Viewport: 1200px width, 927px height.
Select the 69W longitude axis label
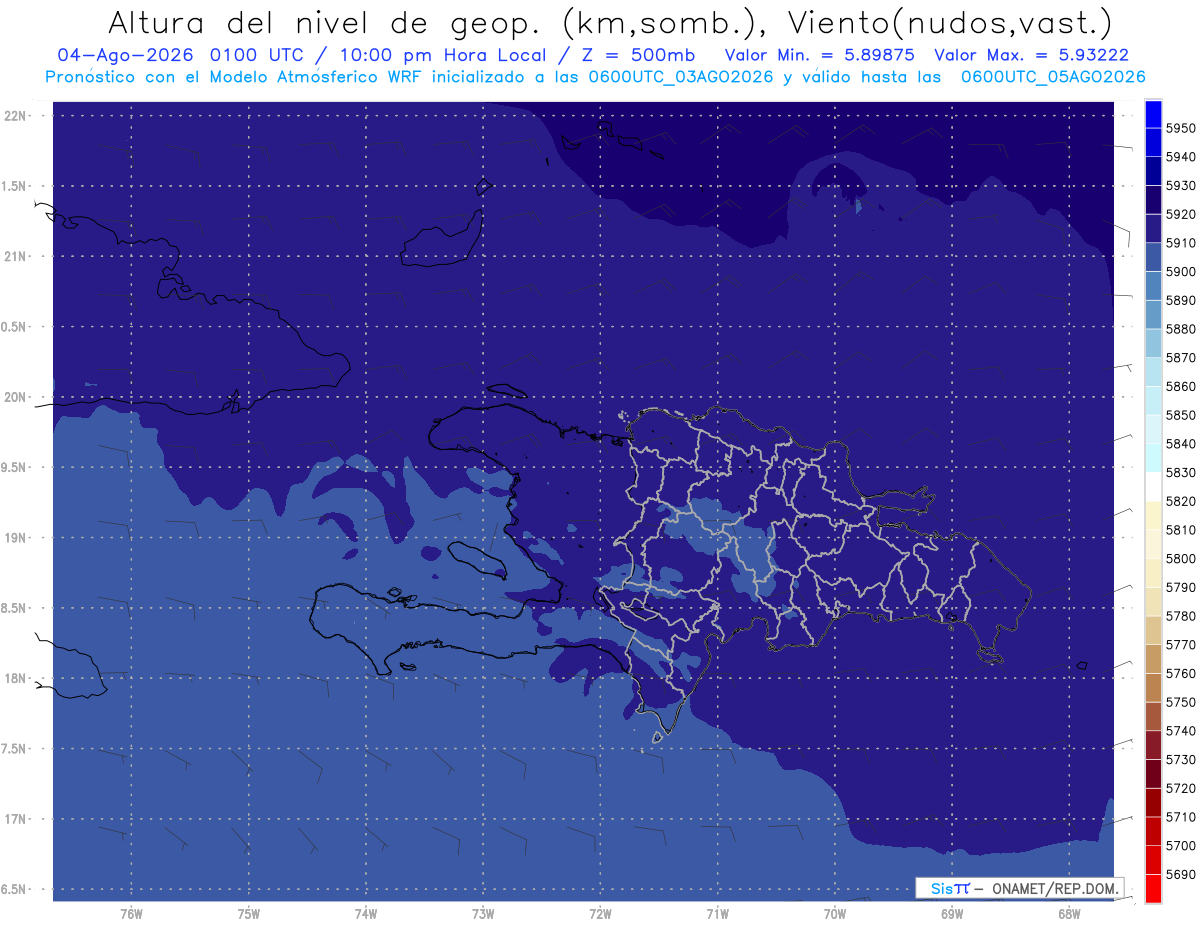(952, 913)
